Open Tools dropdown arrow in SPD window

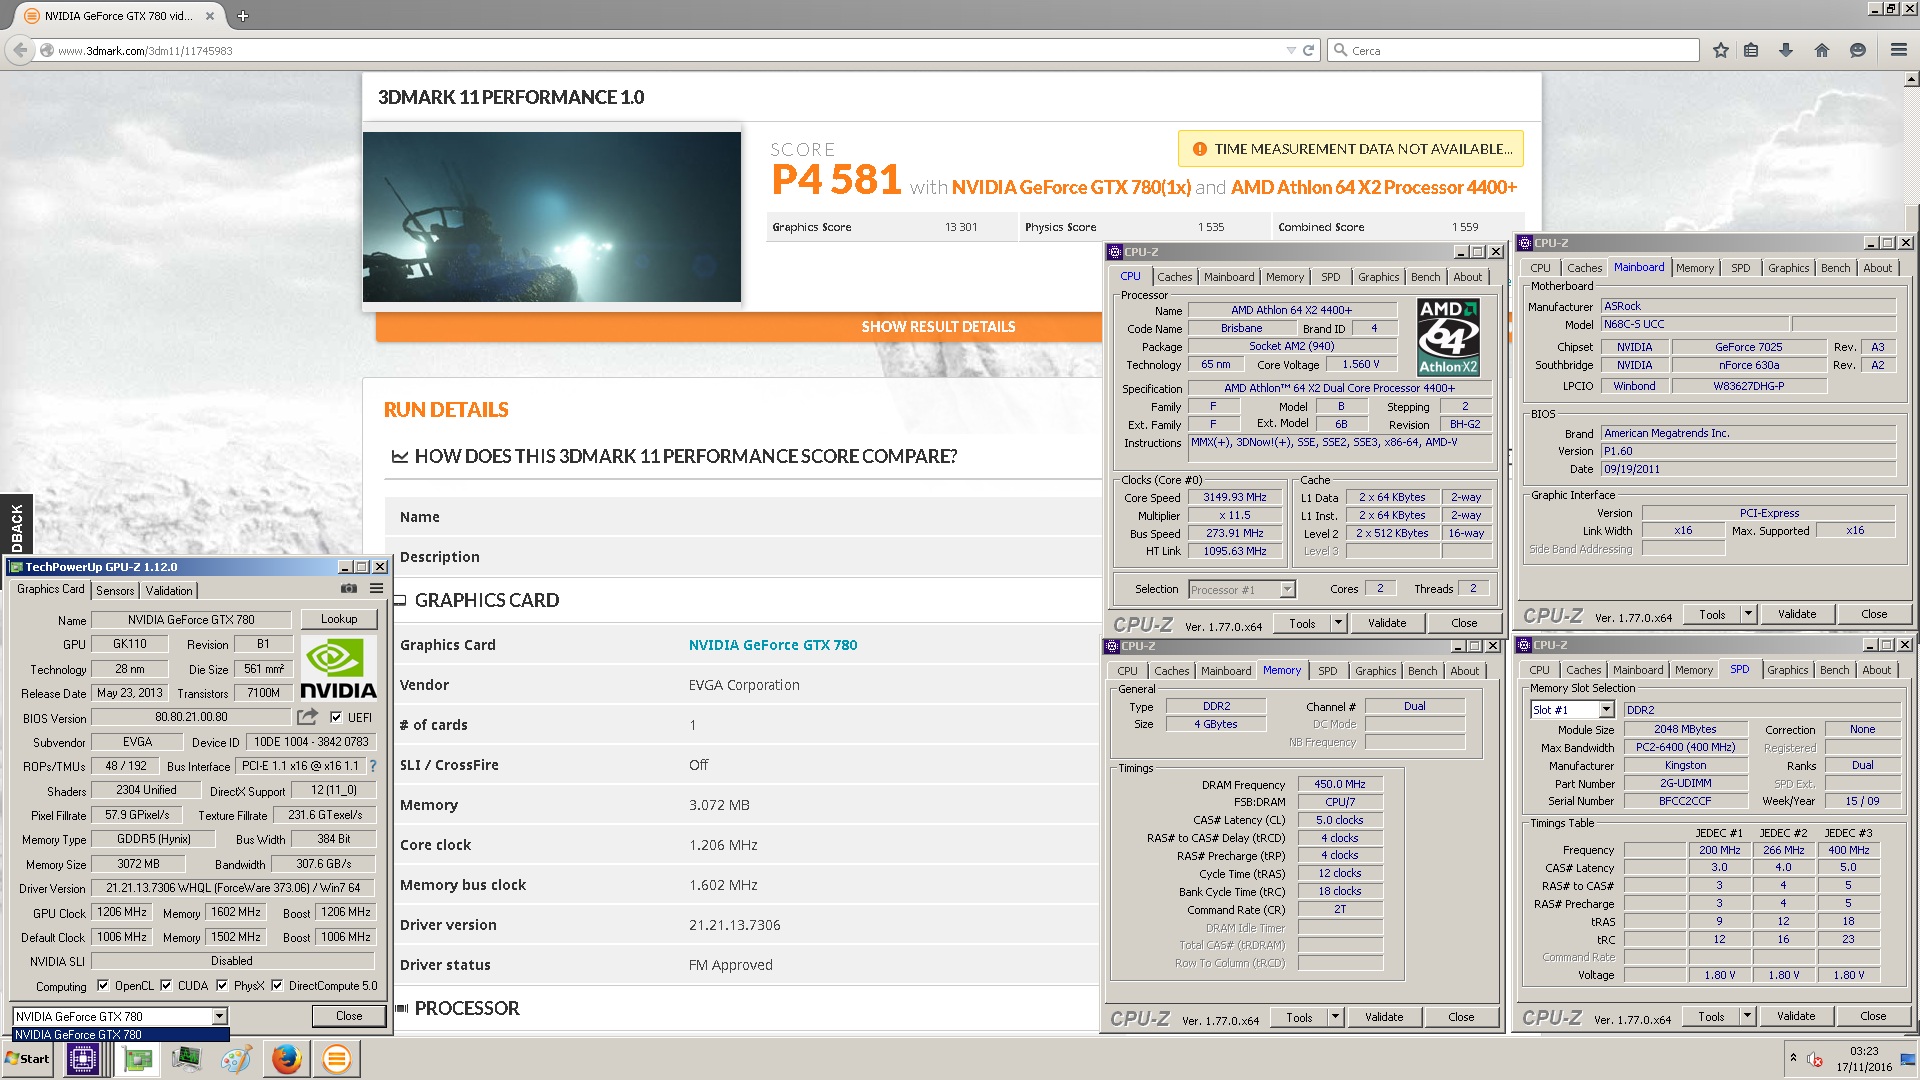coord(1747,1016)
